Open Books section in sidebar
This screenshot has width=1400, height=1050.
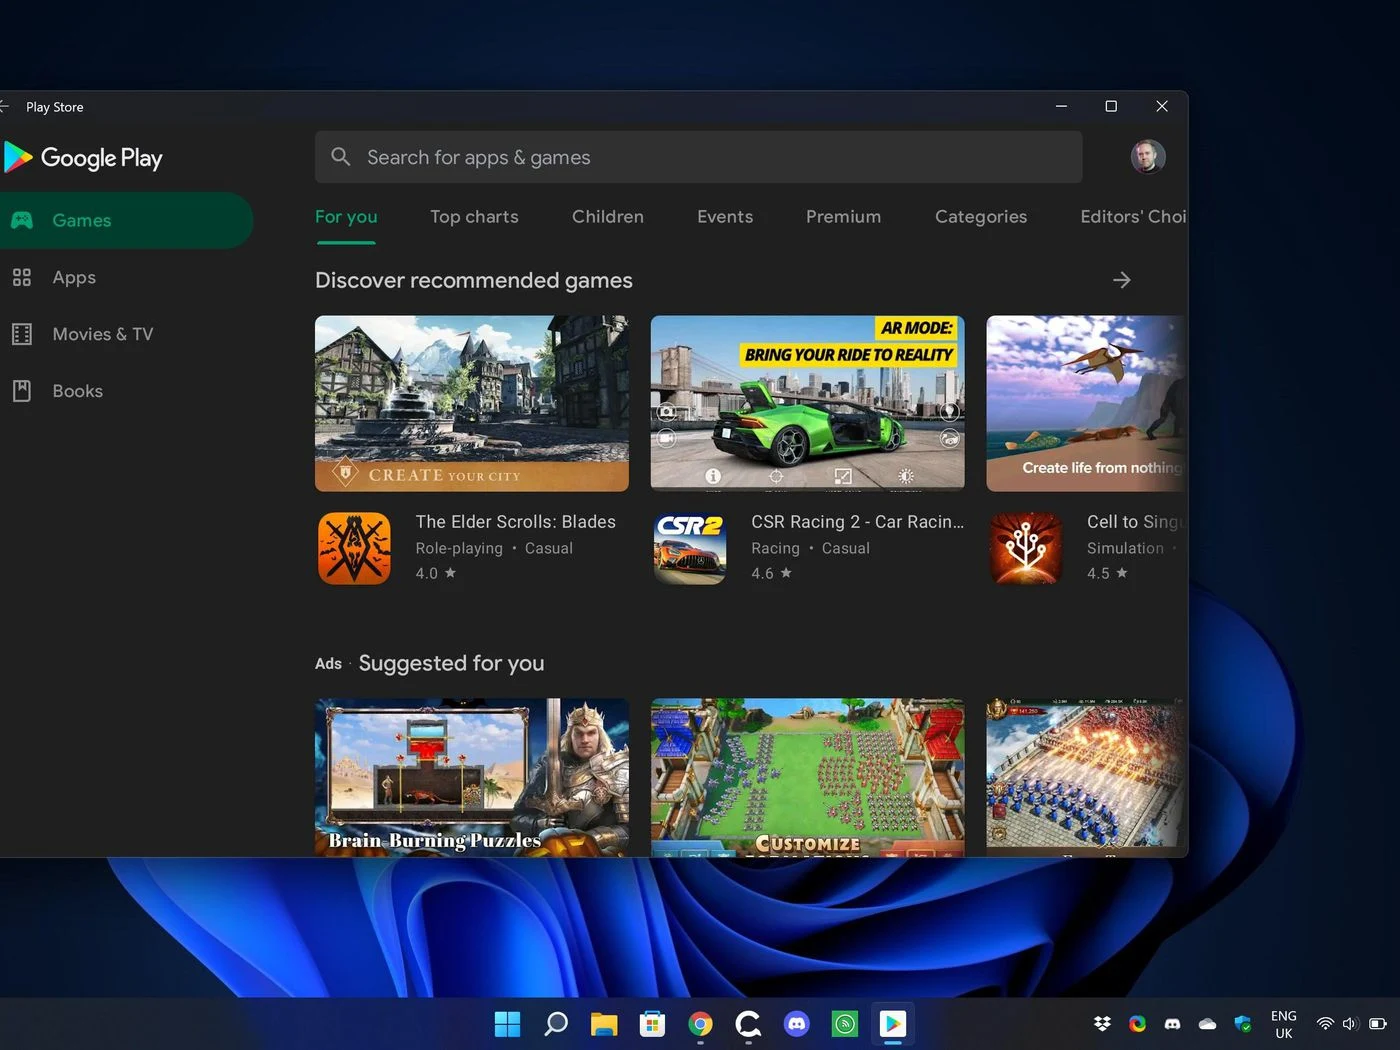(77, 391)
